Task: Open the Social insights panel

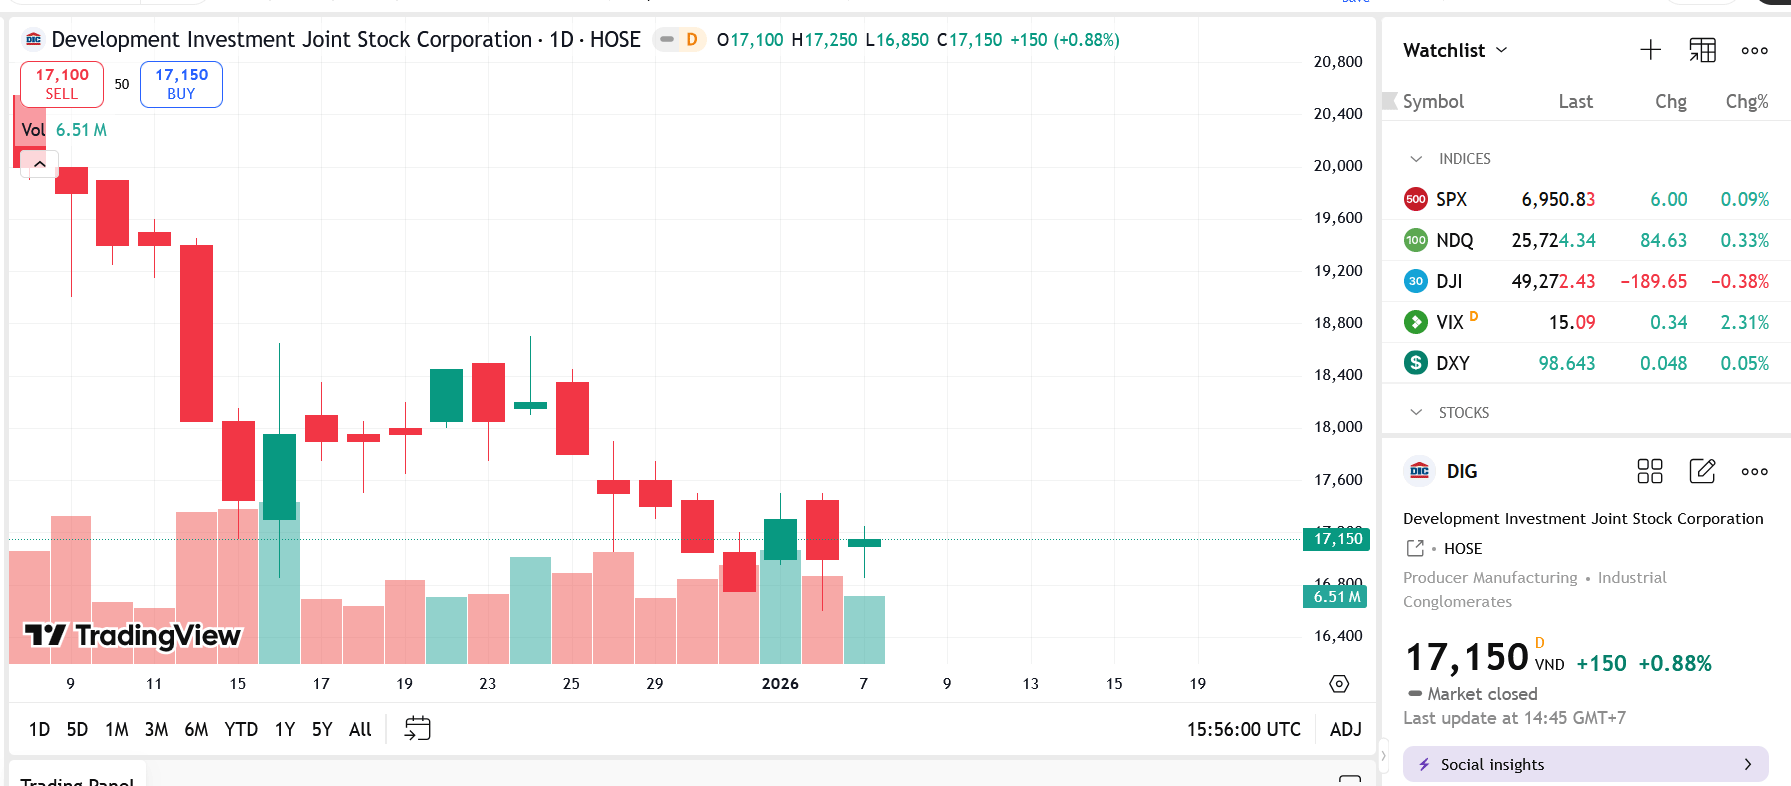Action: click(1585, 764)
